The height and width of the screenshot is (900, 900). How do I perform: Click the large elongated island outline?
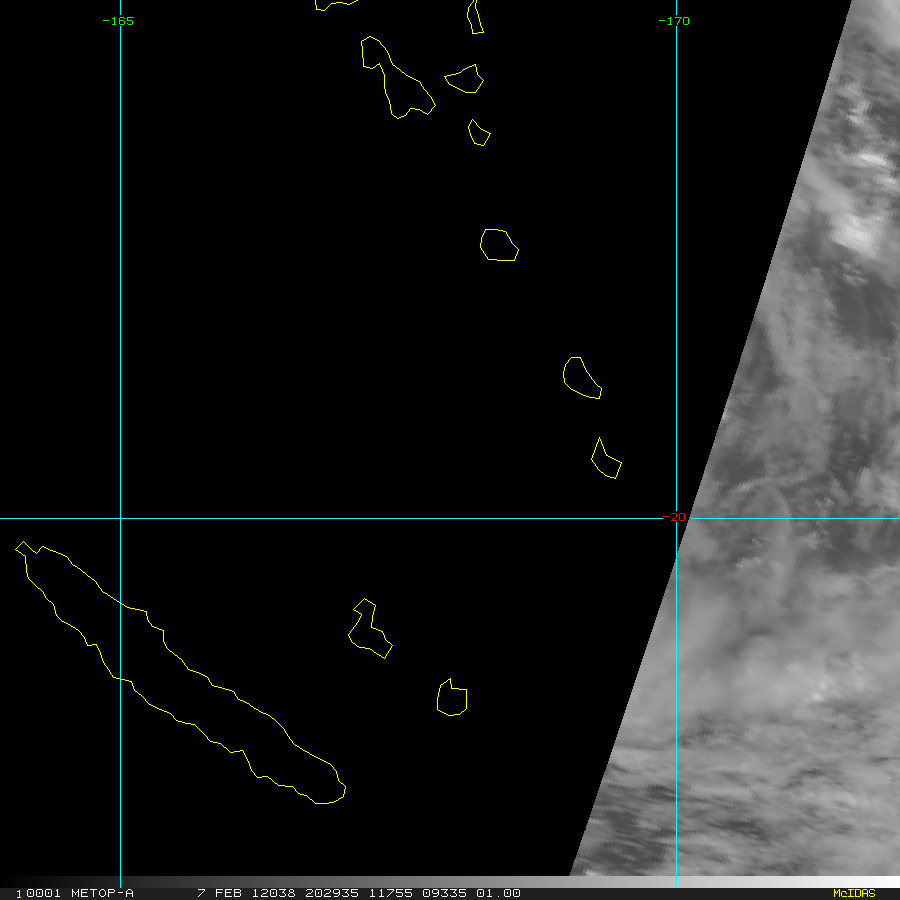[x=180, y=672]
